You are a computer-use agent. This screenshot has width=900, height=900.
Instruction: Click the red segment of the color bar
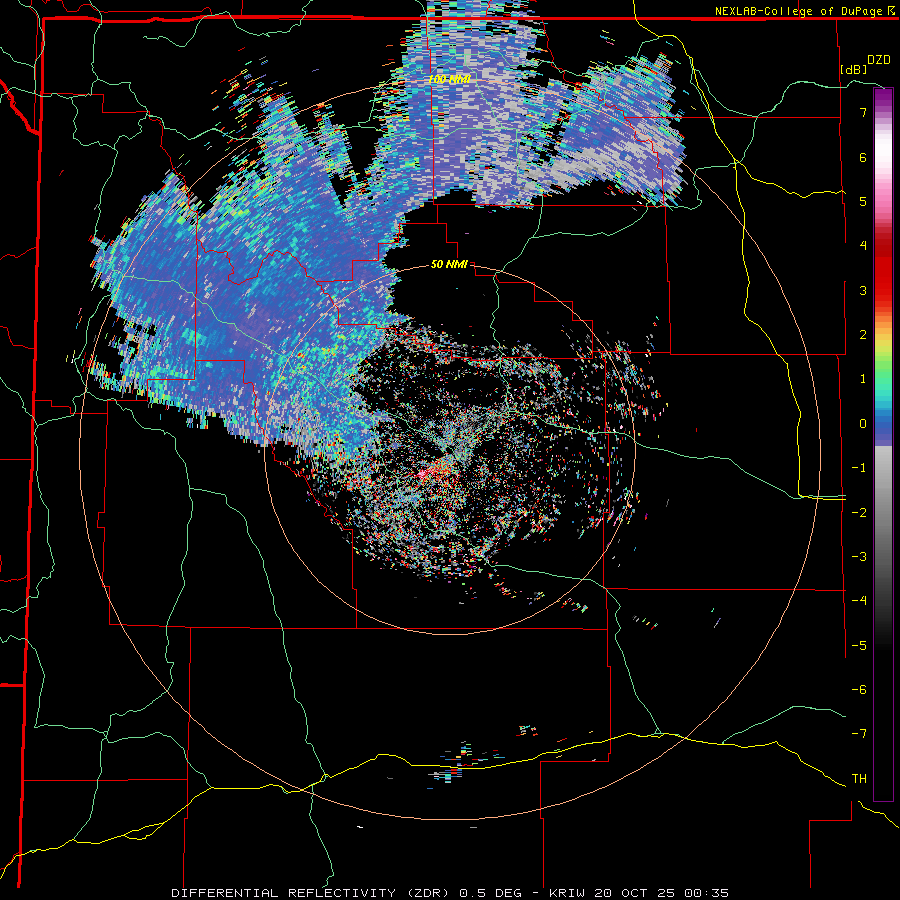tap(883, 270)
